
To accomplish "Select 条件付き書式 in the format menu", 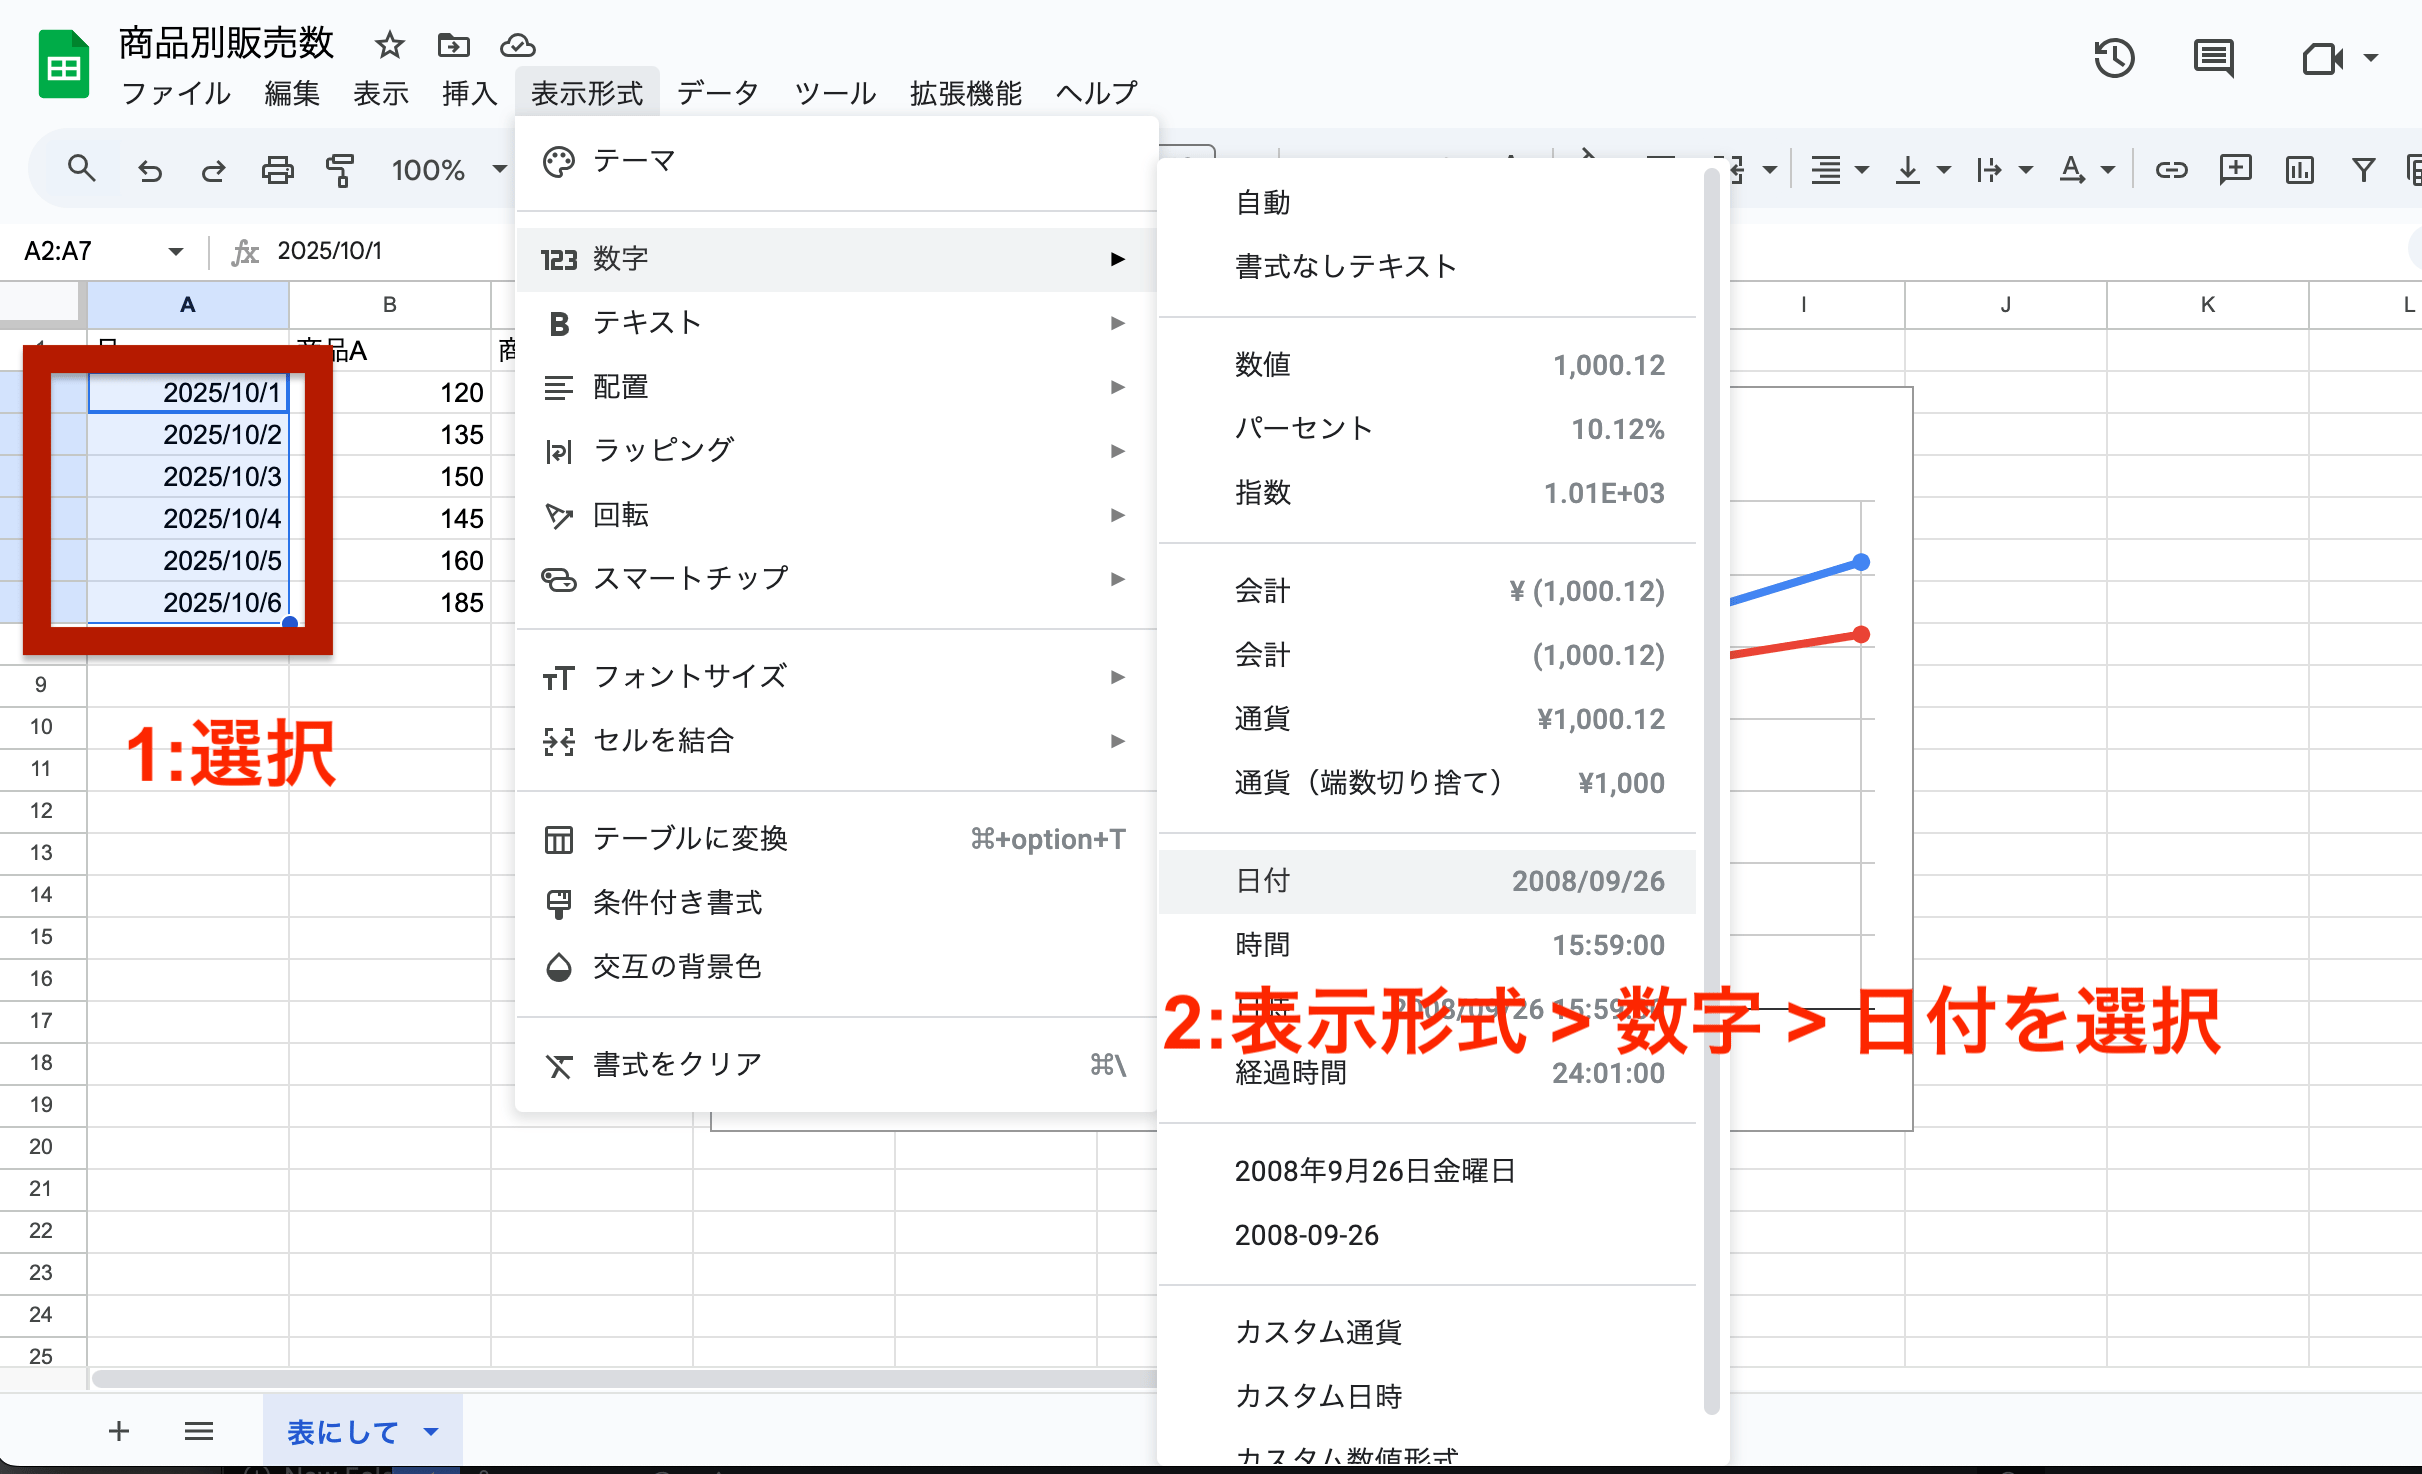I will point(676,902).
